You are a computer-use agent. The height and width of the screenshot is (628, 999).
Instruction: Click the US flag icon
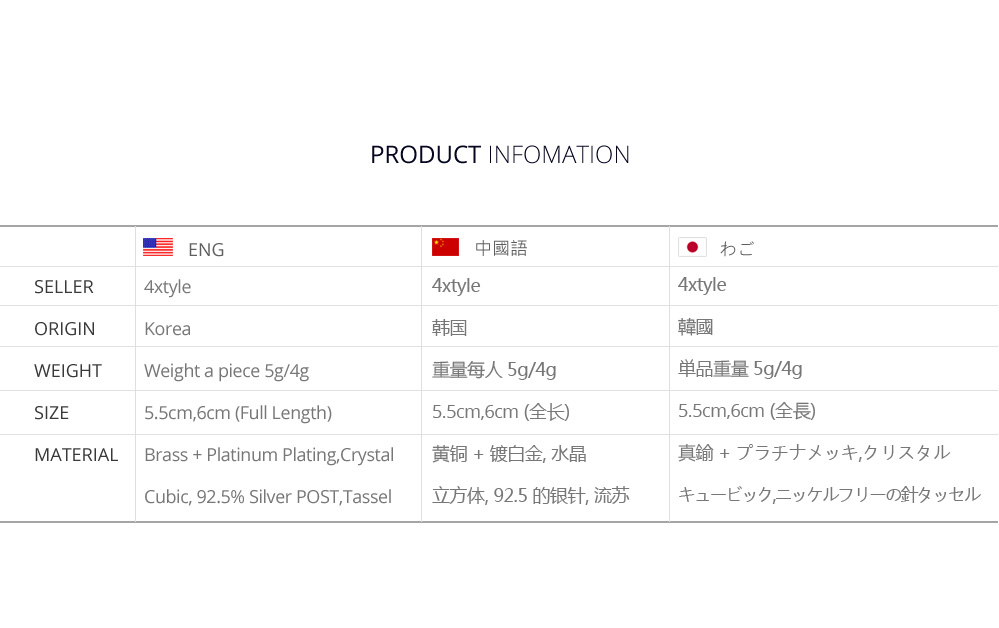point(158,247)
